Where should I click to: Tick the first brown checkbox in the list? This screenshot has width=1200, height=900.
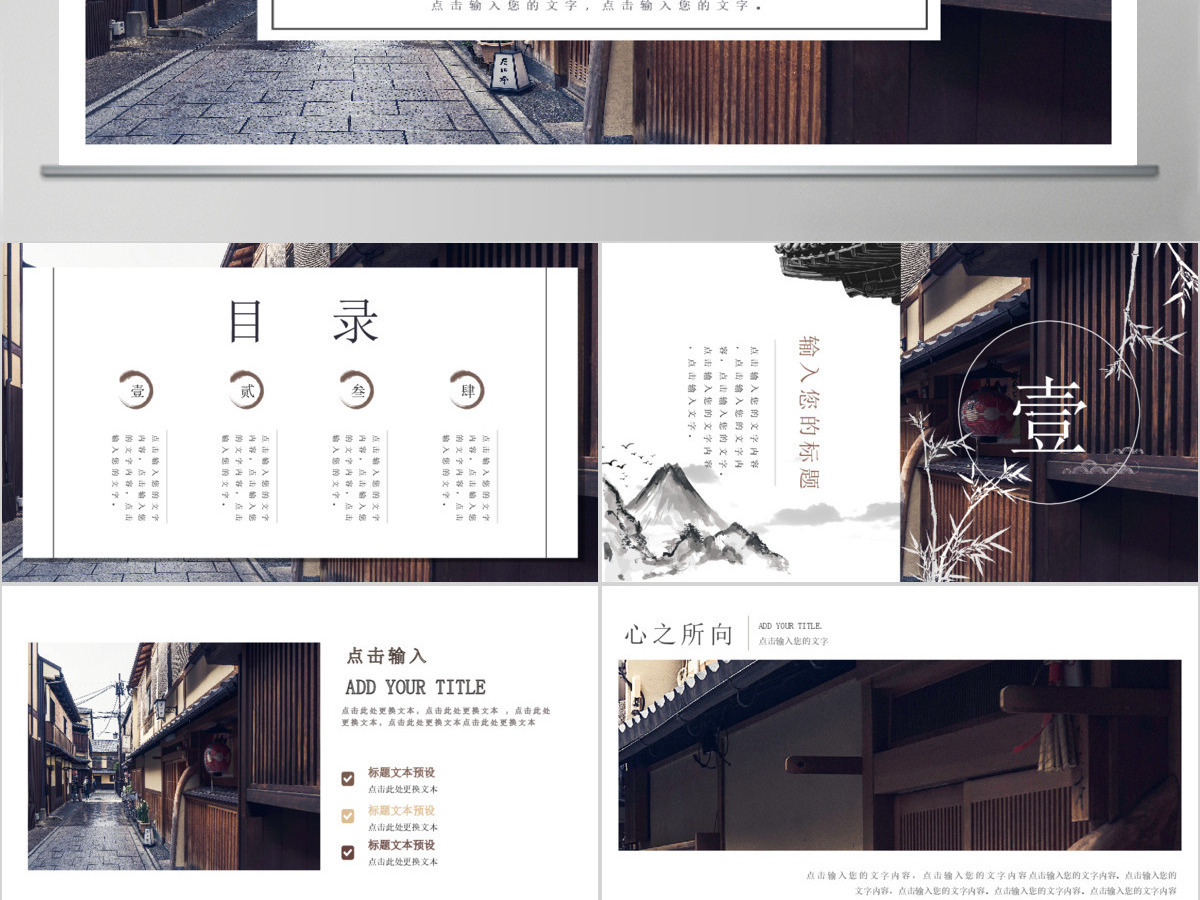click(x=348, y=779)
